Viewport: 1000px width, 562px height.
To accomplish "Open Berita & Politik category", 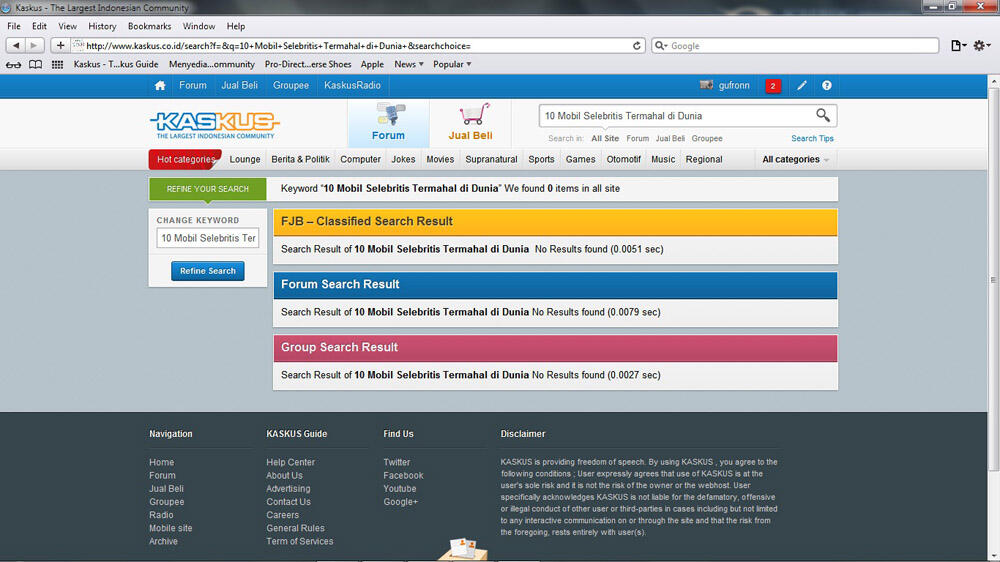I will 300,159.
